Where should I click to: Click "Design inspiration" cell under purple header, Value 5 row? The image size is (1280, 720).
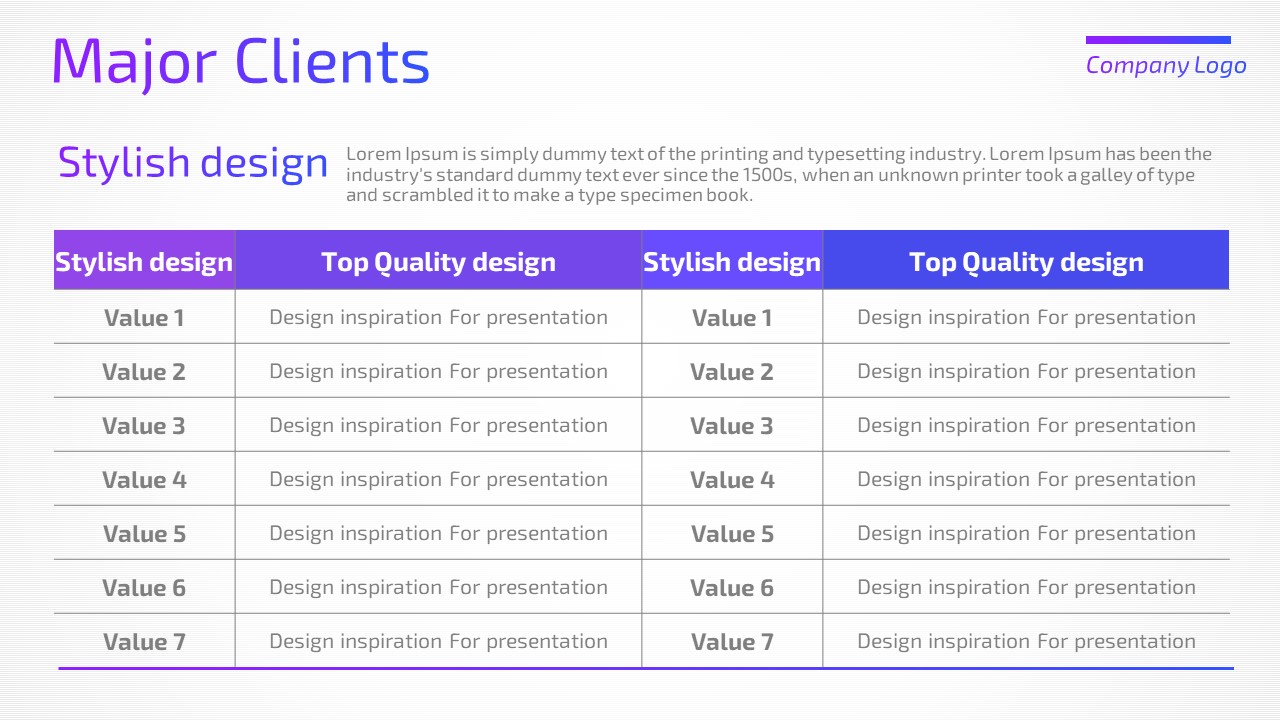(438, 534)
